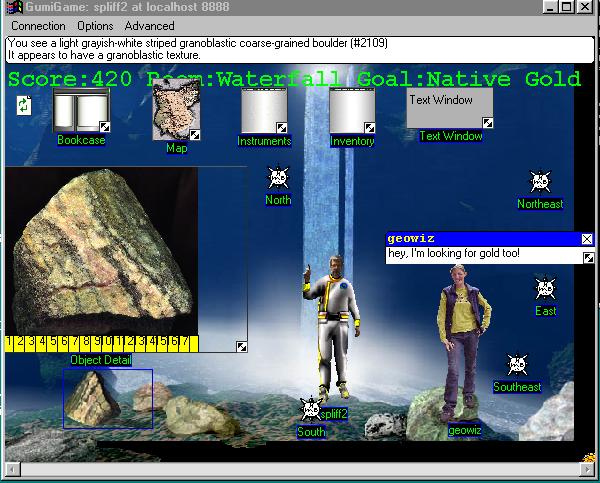Expand the Object Detail panel corner arrow
Viewport: 600px width, 483px height.
pyautogui.click(x=241, y=347)
